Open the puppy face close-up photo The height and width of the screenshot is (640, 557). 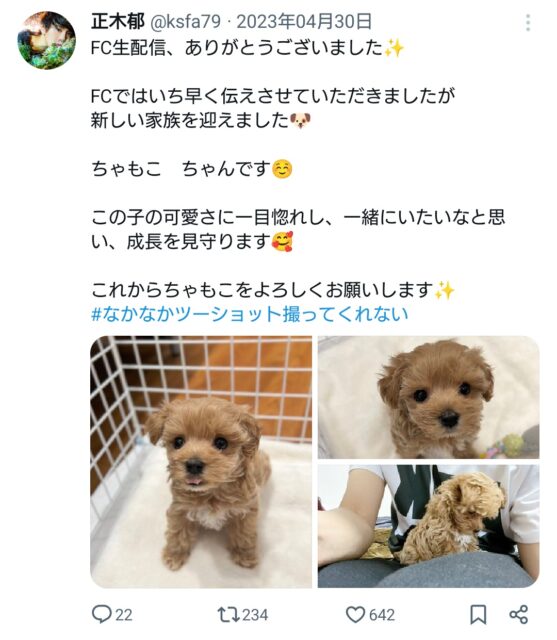(x=428, y=397)
